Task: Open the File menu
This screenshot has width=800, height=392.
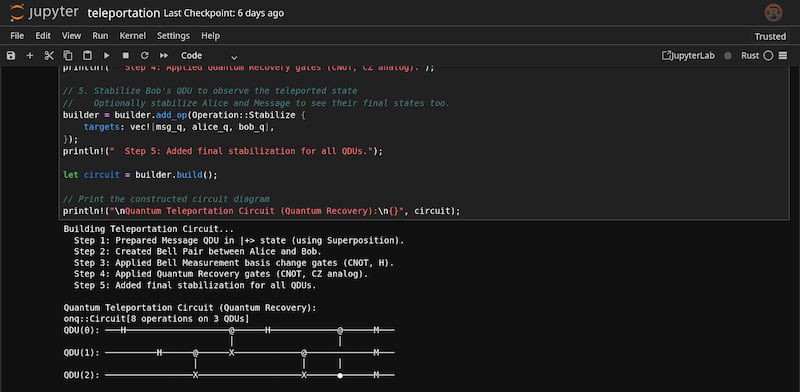Action: [17, 36]
